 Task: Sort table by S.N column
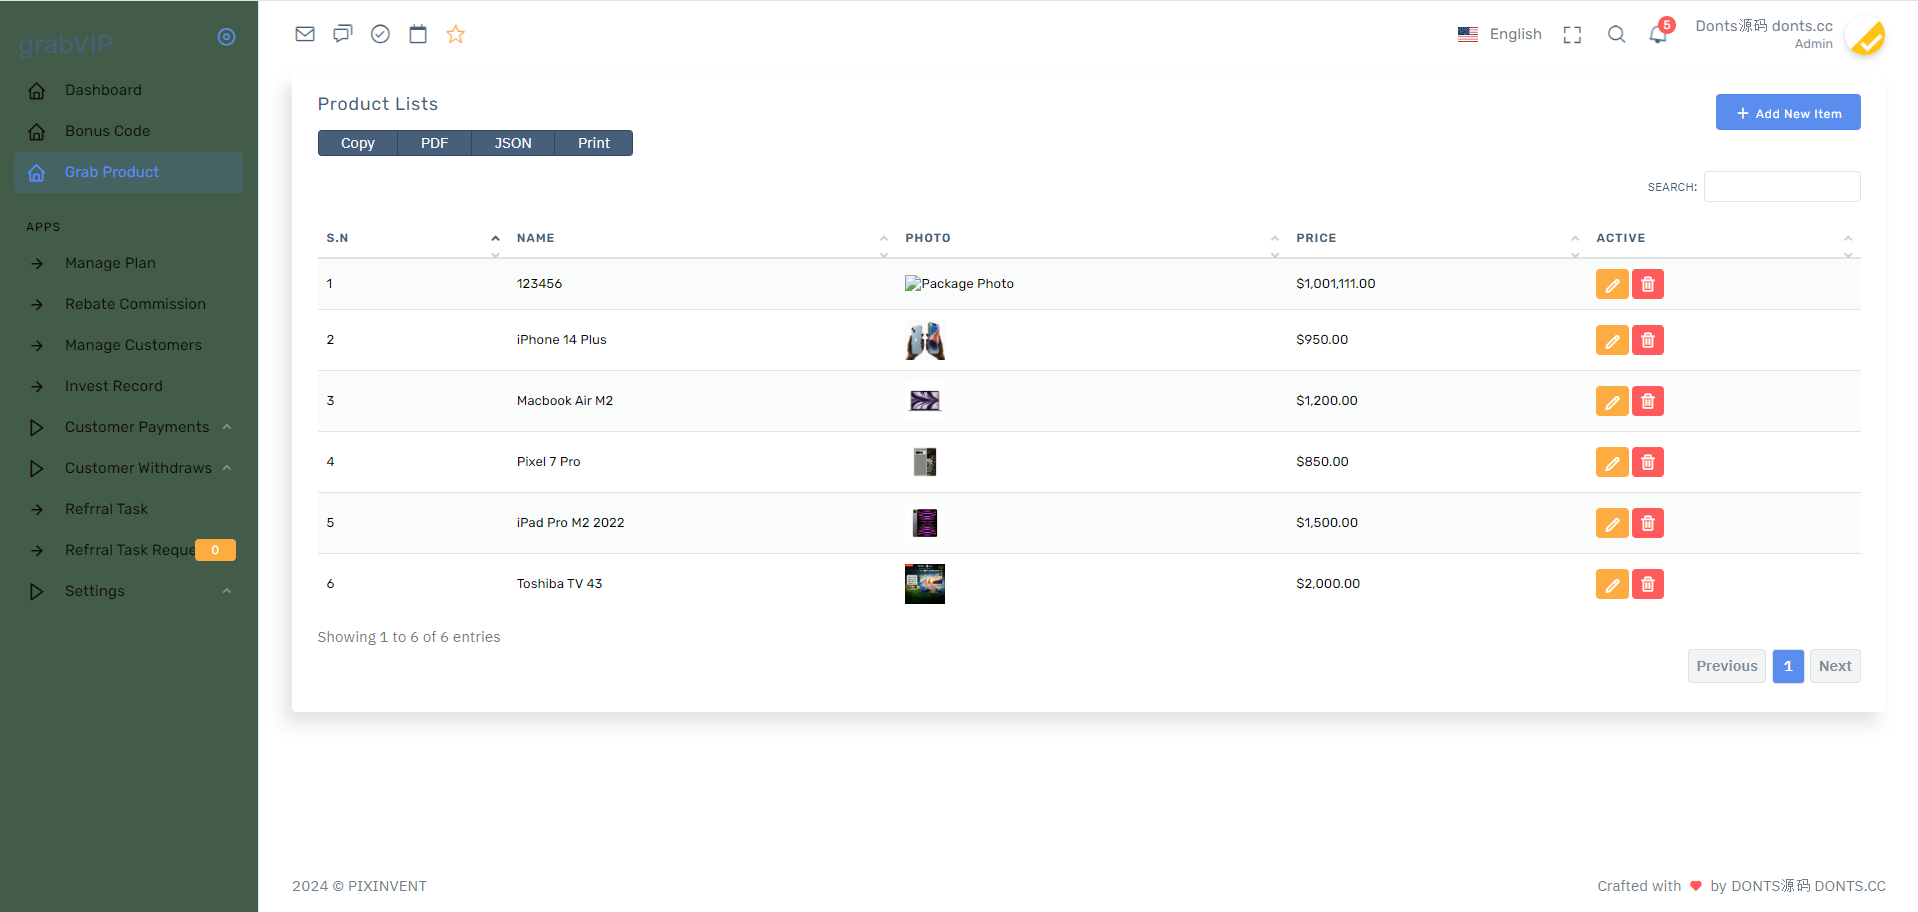point(412,238)
